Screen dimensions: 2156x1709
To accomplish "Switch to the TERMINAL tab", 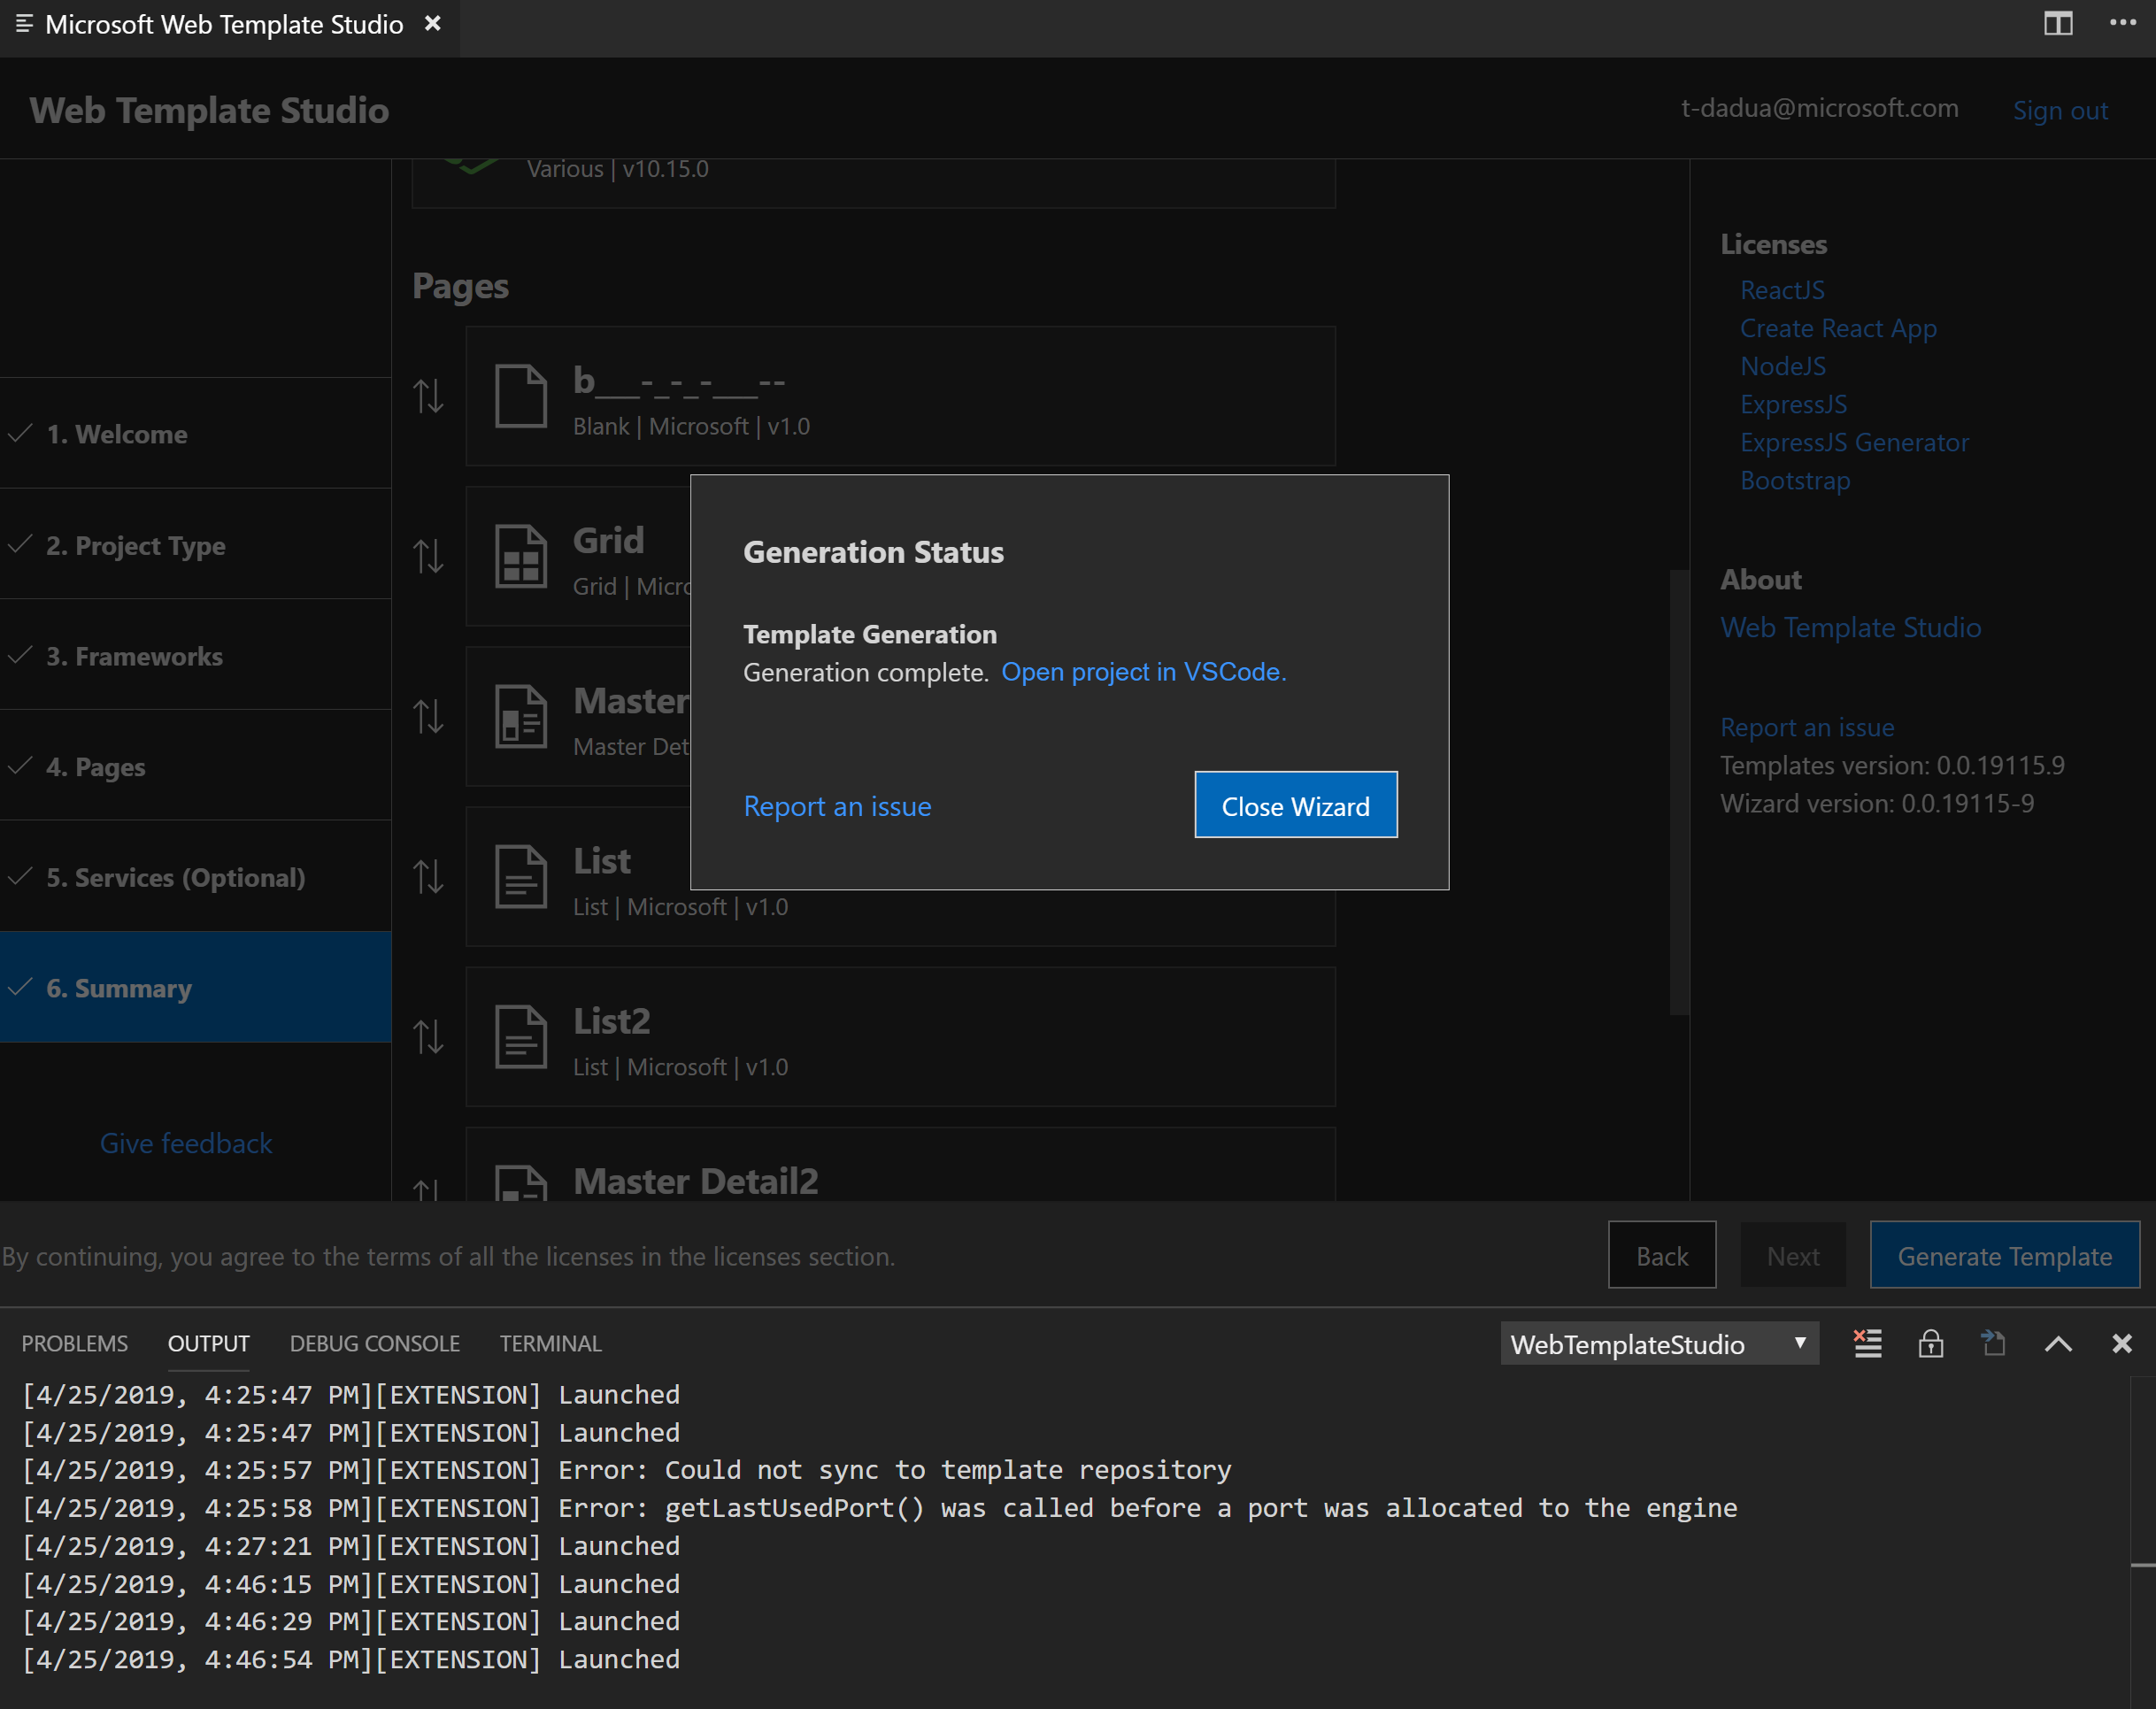I will click(x=551, y=1343).
